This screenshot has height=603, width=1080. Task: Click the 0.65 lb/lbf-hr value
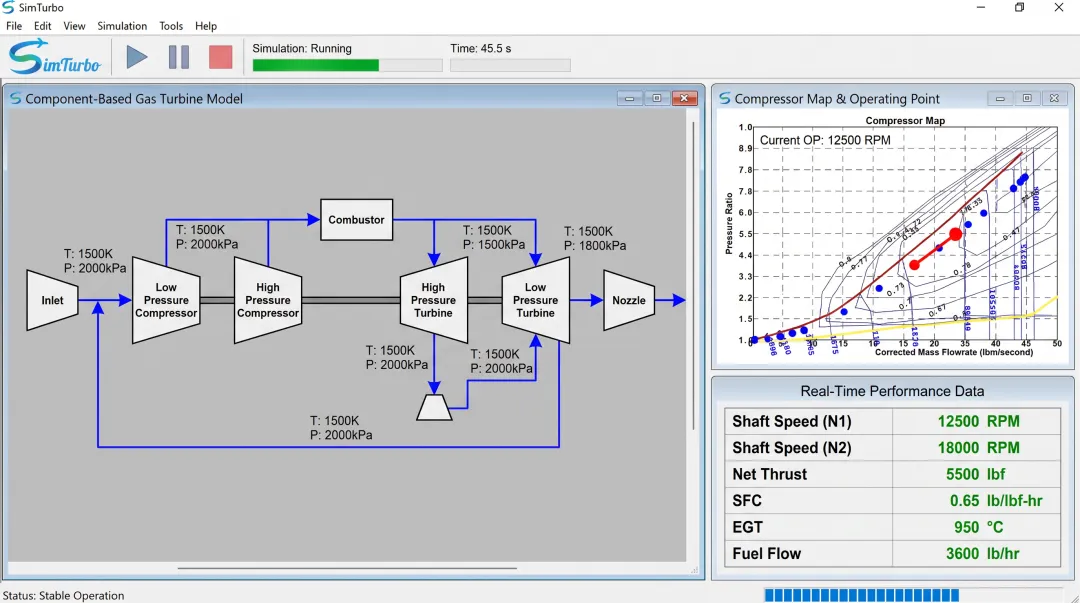pyautogui.click(x=996, y=500)
